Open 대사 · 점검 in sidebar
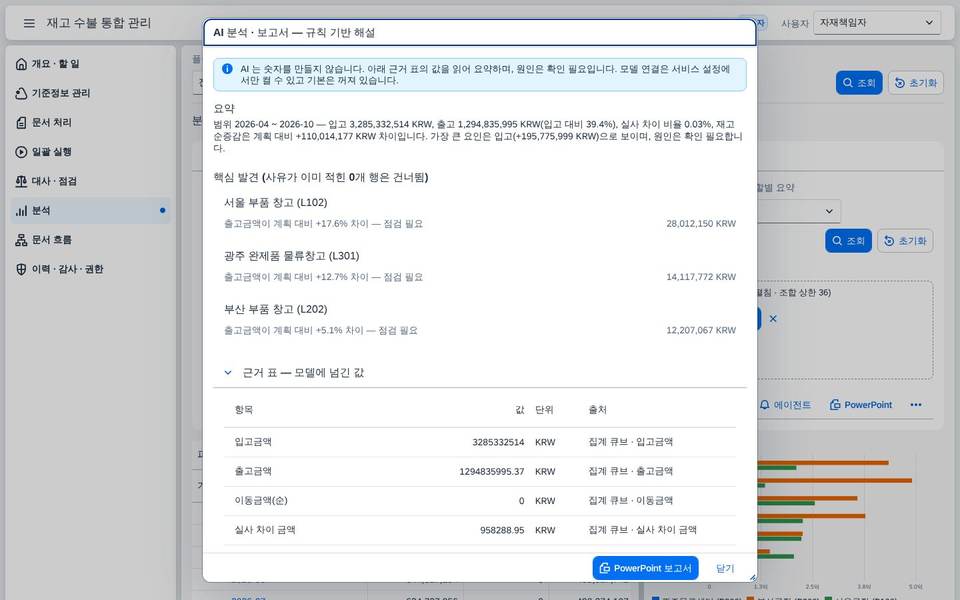Screen dimensions: 960x600 point(91,181)
